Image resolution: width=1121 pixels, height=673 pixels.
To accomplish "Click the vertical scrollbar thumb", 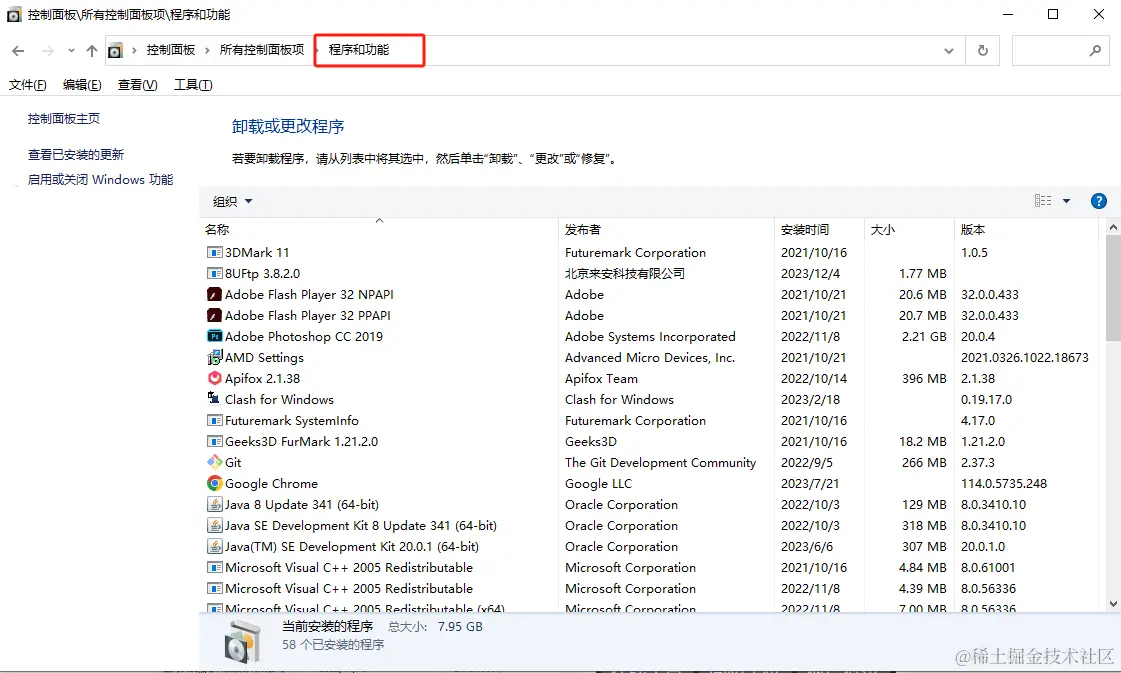I will (1113, 290).
